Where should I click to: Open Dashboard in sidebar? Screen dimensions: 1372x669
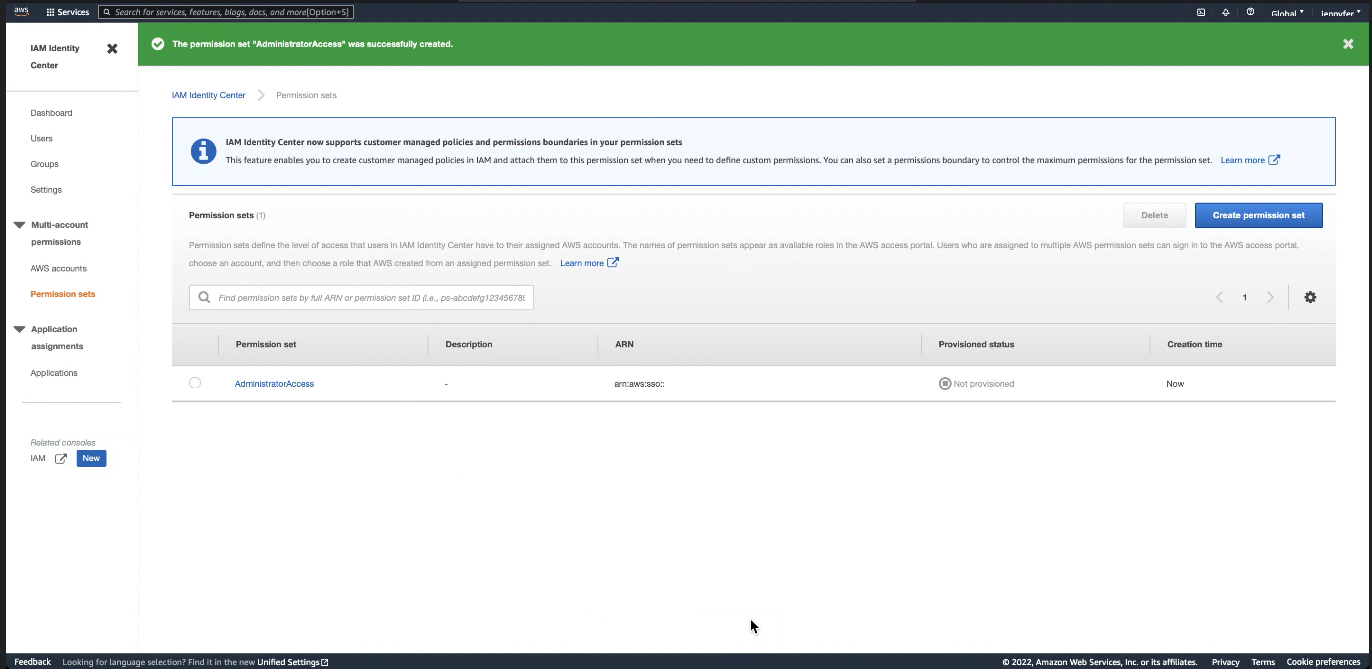click(x=51, y=113)
